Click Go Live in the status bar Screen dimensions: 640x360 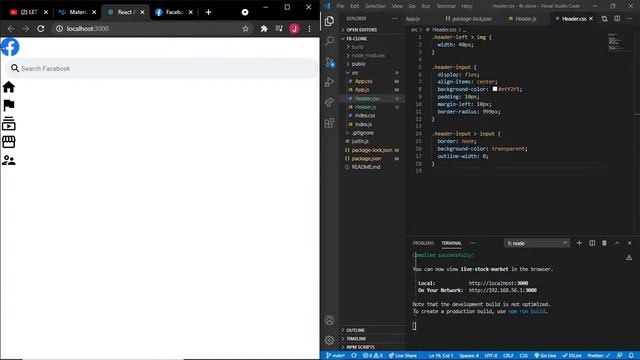[545, 356]
